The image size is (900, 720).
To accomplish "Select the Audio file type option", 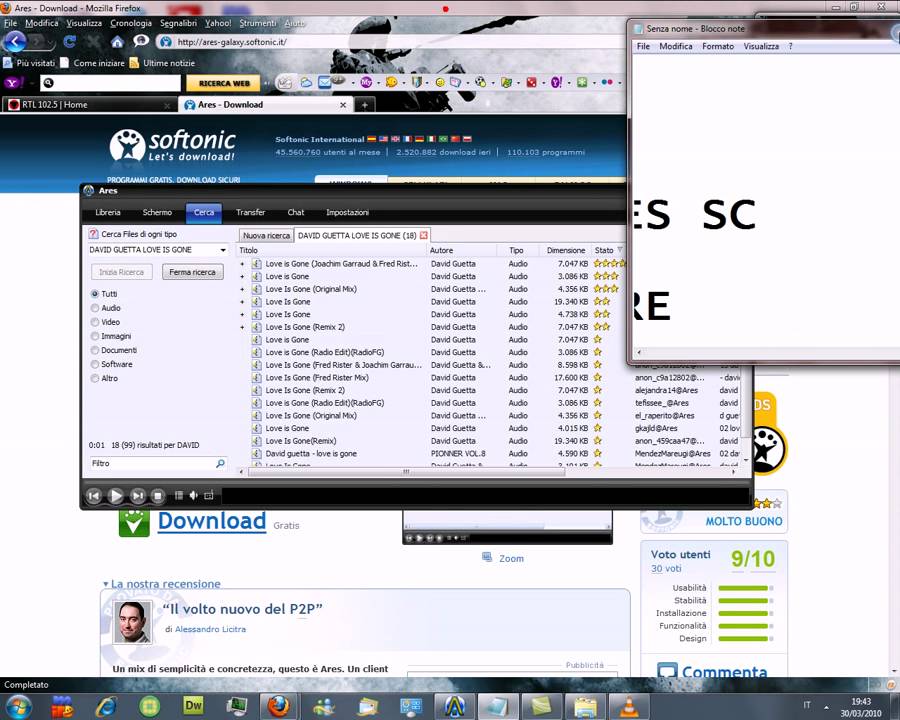I will 95,308.
